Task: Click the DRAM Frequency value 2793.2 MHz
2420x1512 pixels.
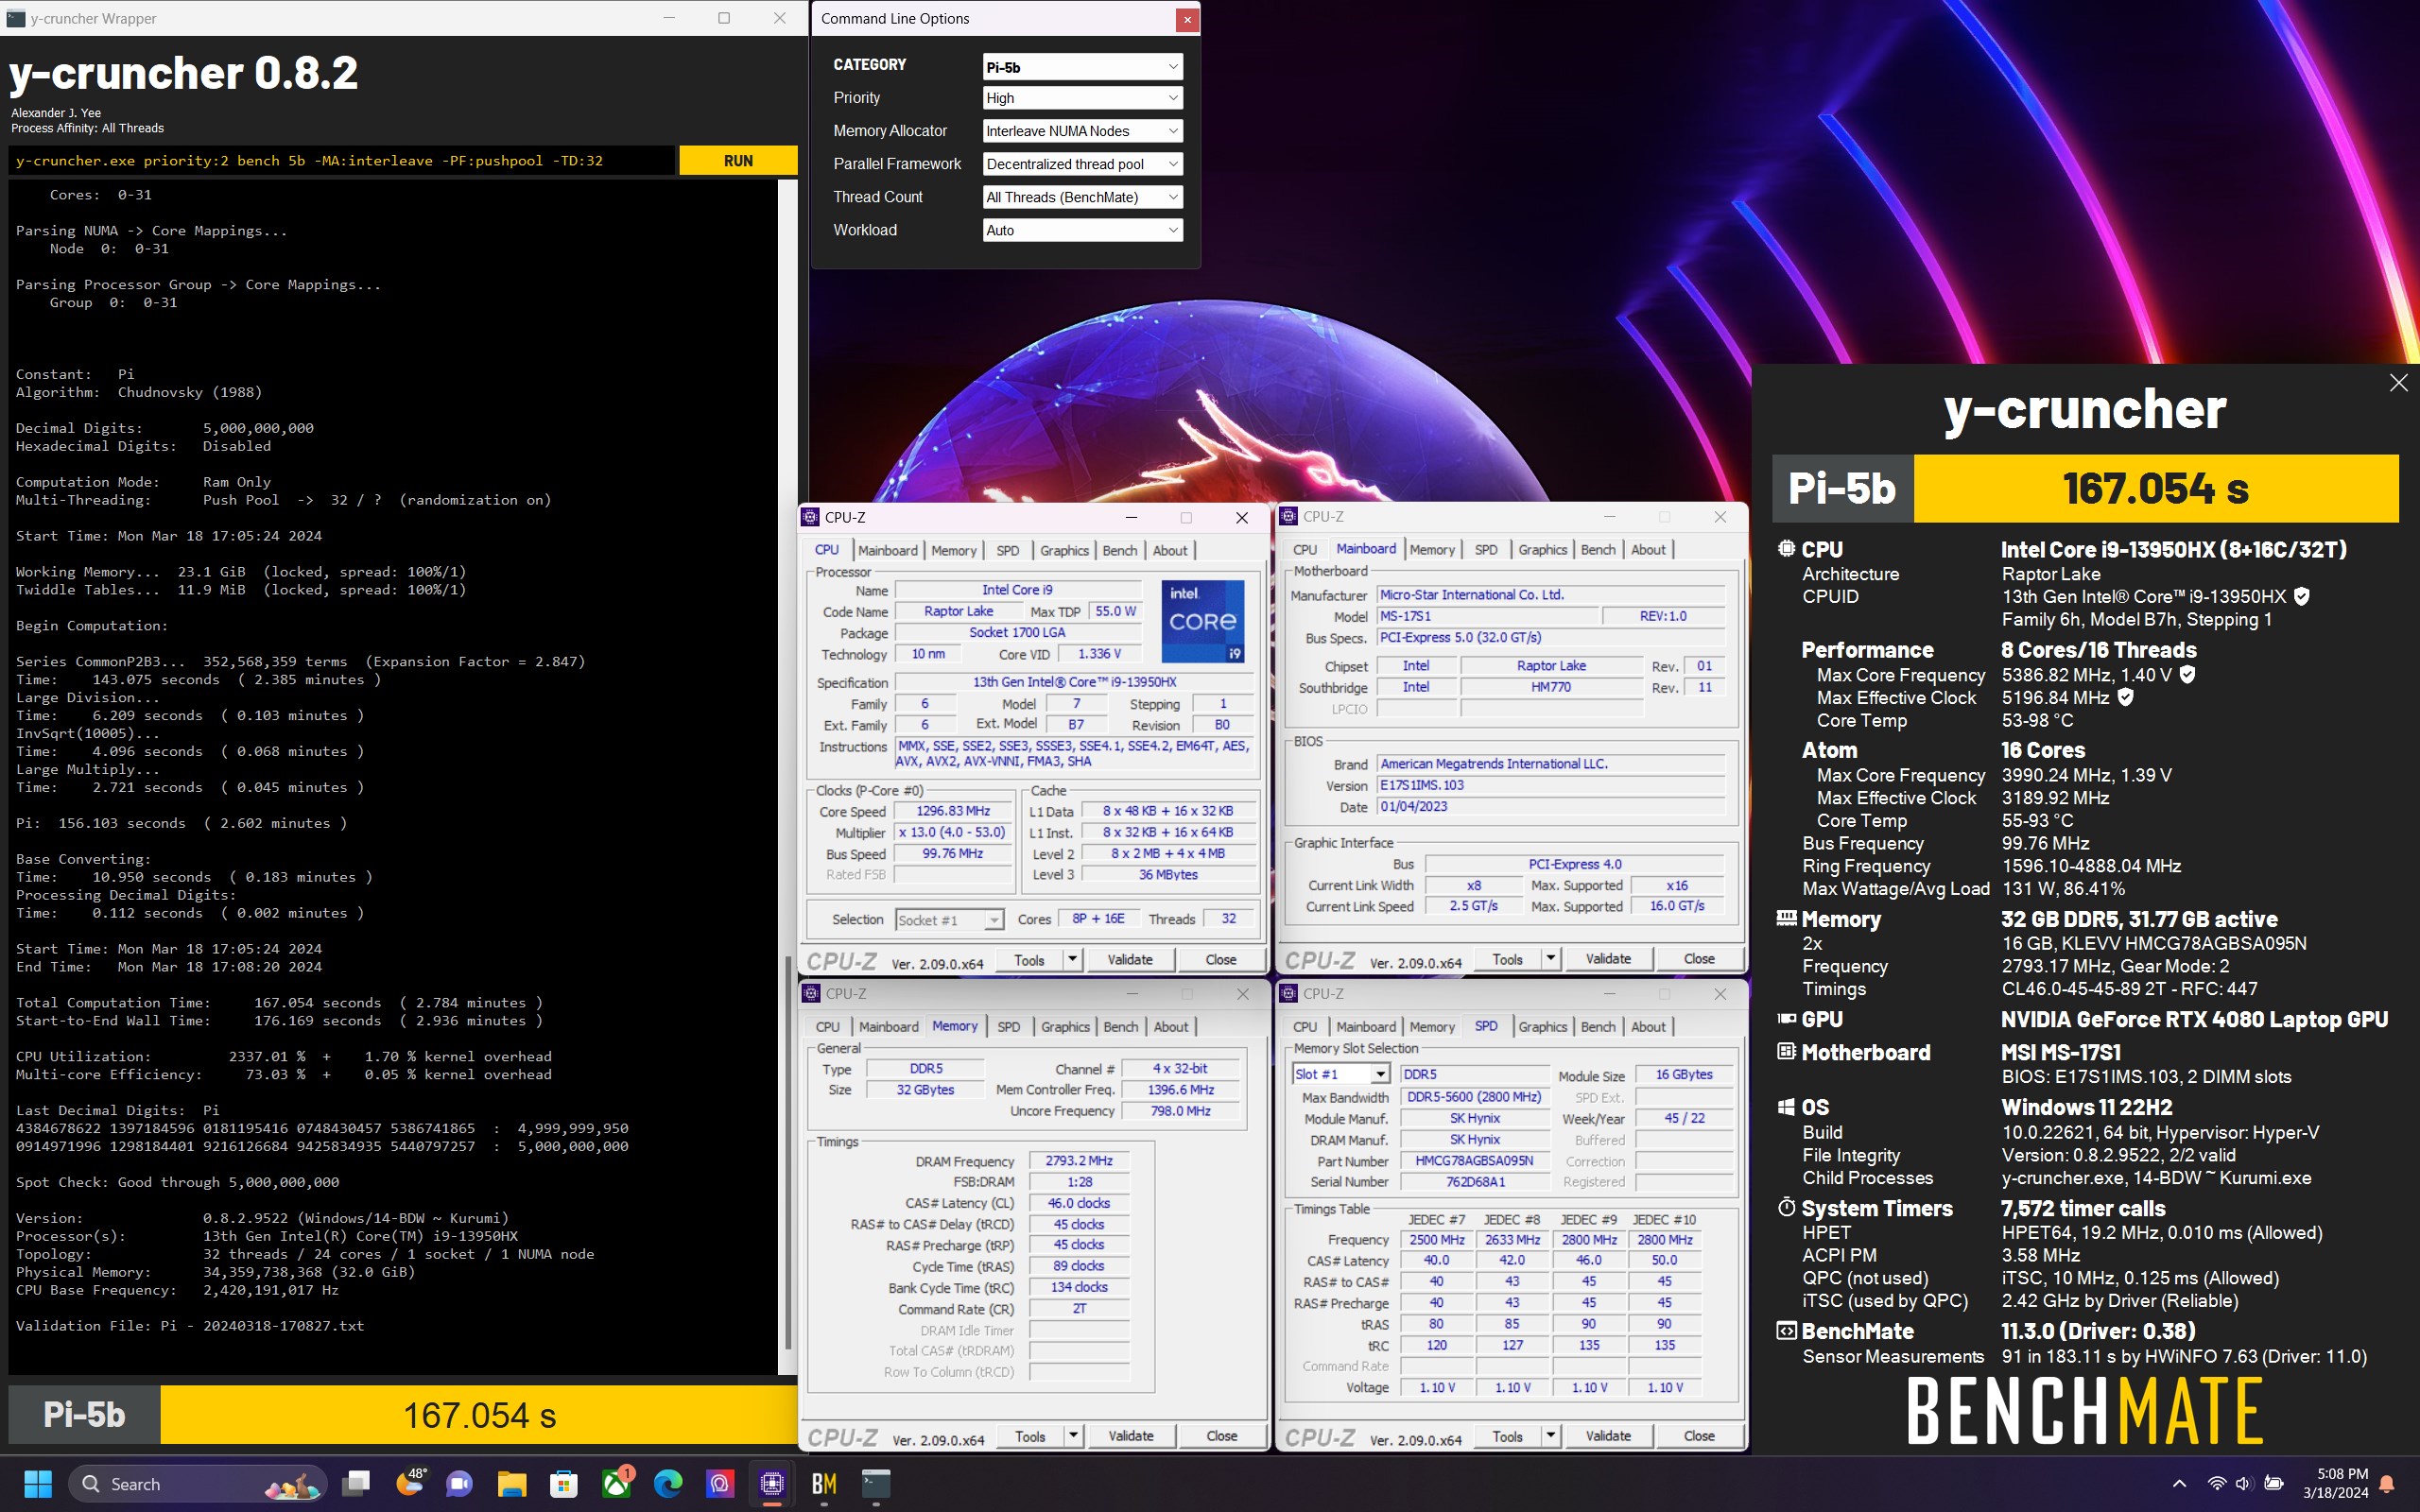Action: tap(1079, 1161)
